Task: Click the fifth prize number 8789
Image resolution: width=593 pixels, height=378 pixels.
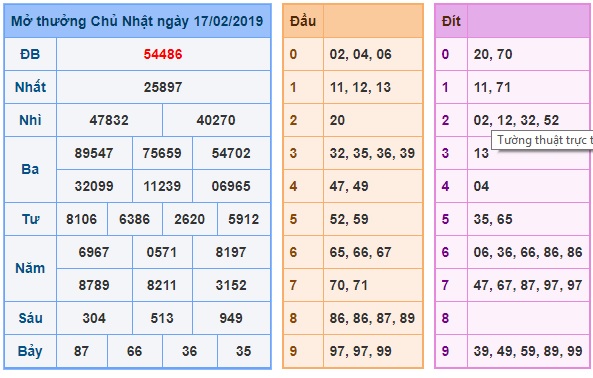Action: click(94, 285)
